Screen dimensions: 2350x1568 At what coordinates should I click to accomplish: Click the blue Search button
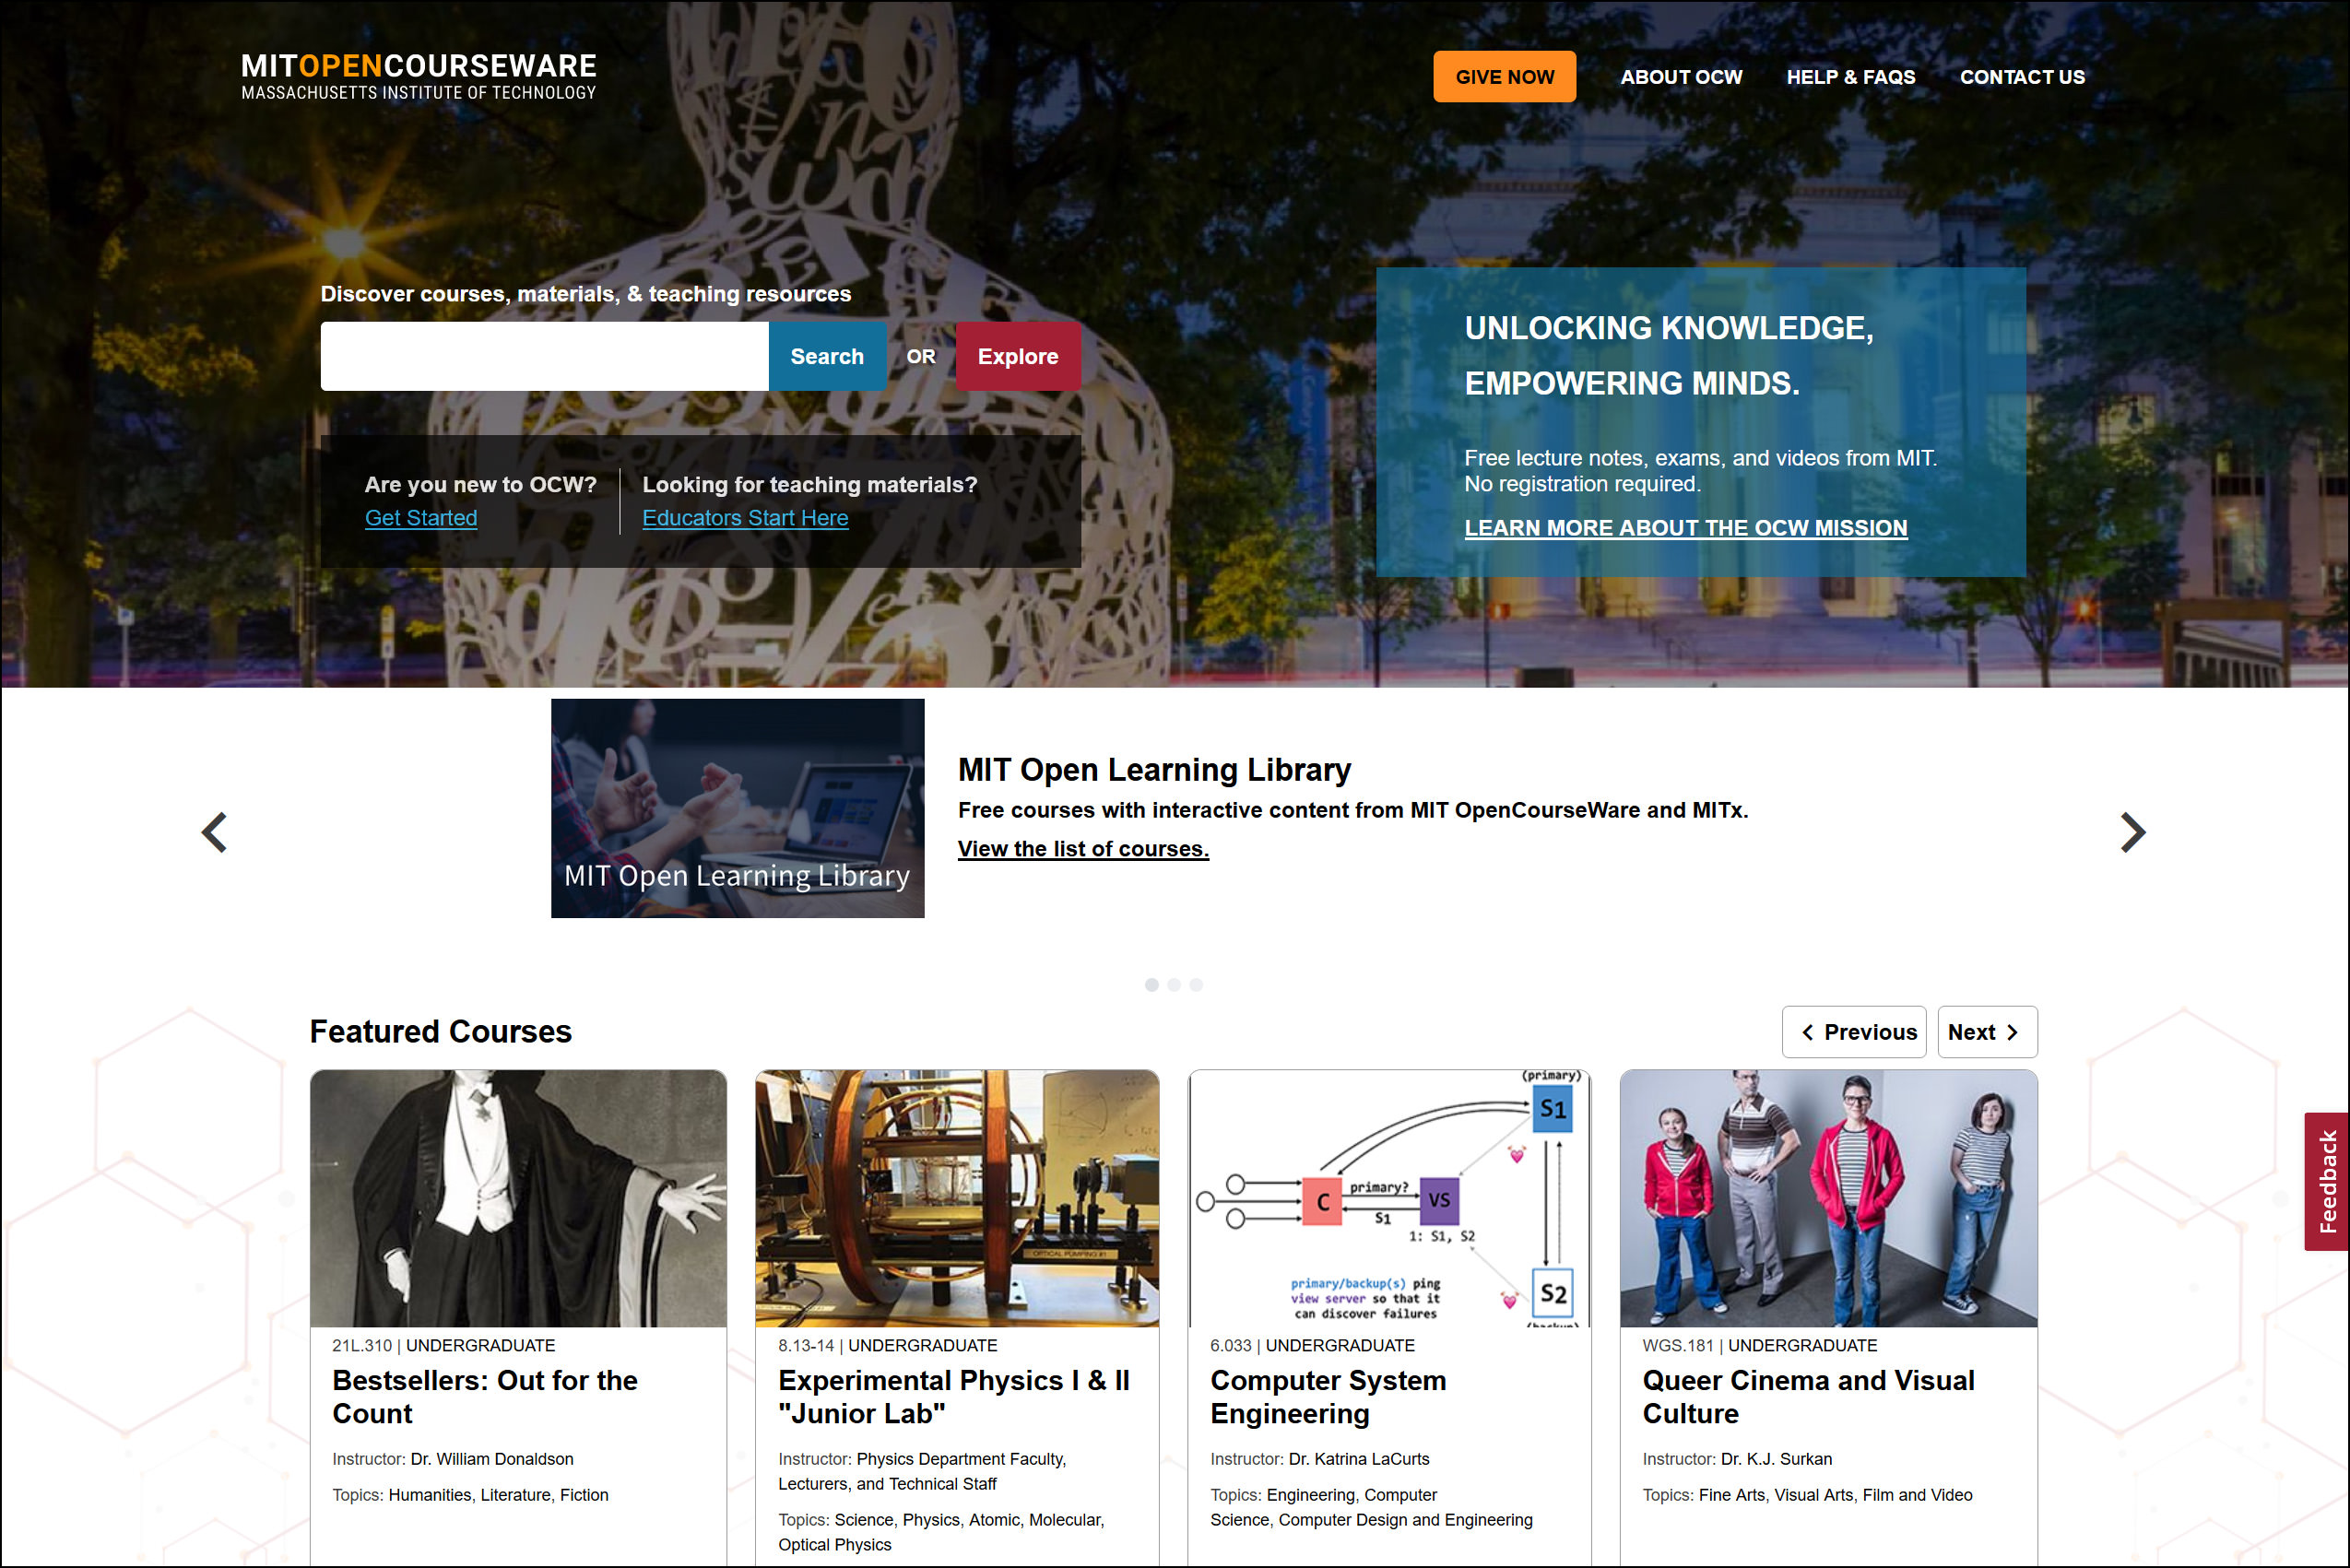[826, 356]
